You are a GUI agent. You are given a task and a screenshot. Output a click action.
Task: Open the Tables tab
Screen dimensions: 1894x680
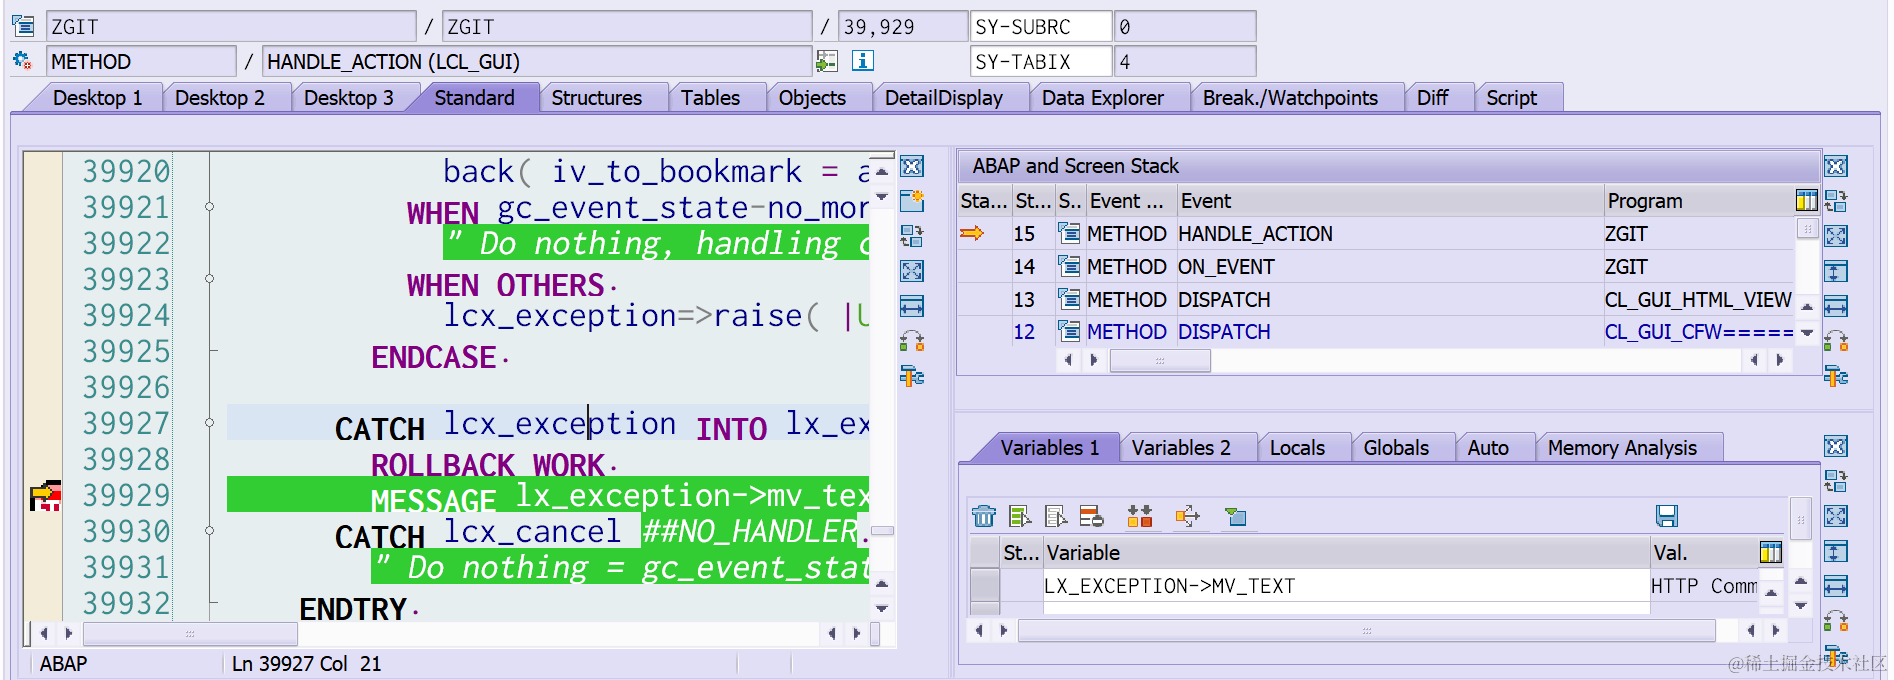711,98
